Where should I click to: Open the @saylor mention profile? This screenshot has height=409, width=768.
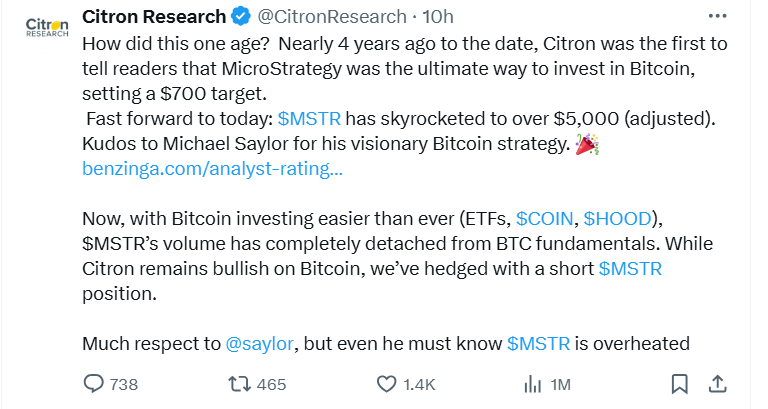[260, 344]
